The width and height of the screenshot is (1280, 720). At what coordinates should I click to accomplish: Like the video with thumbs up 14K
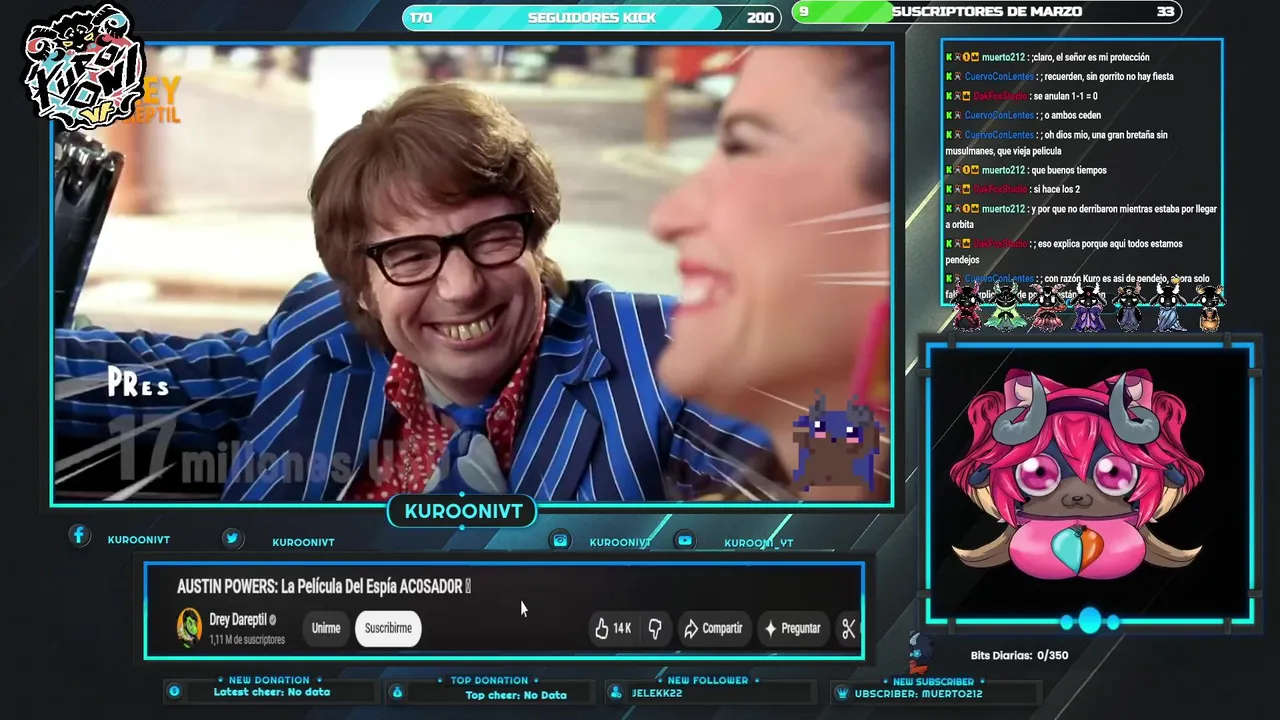click(x=613, y=628)
